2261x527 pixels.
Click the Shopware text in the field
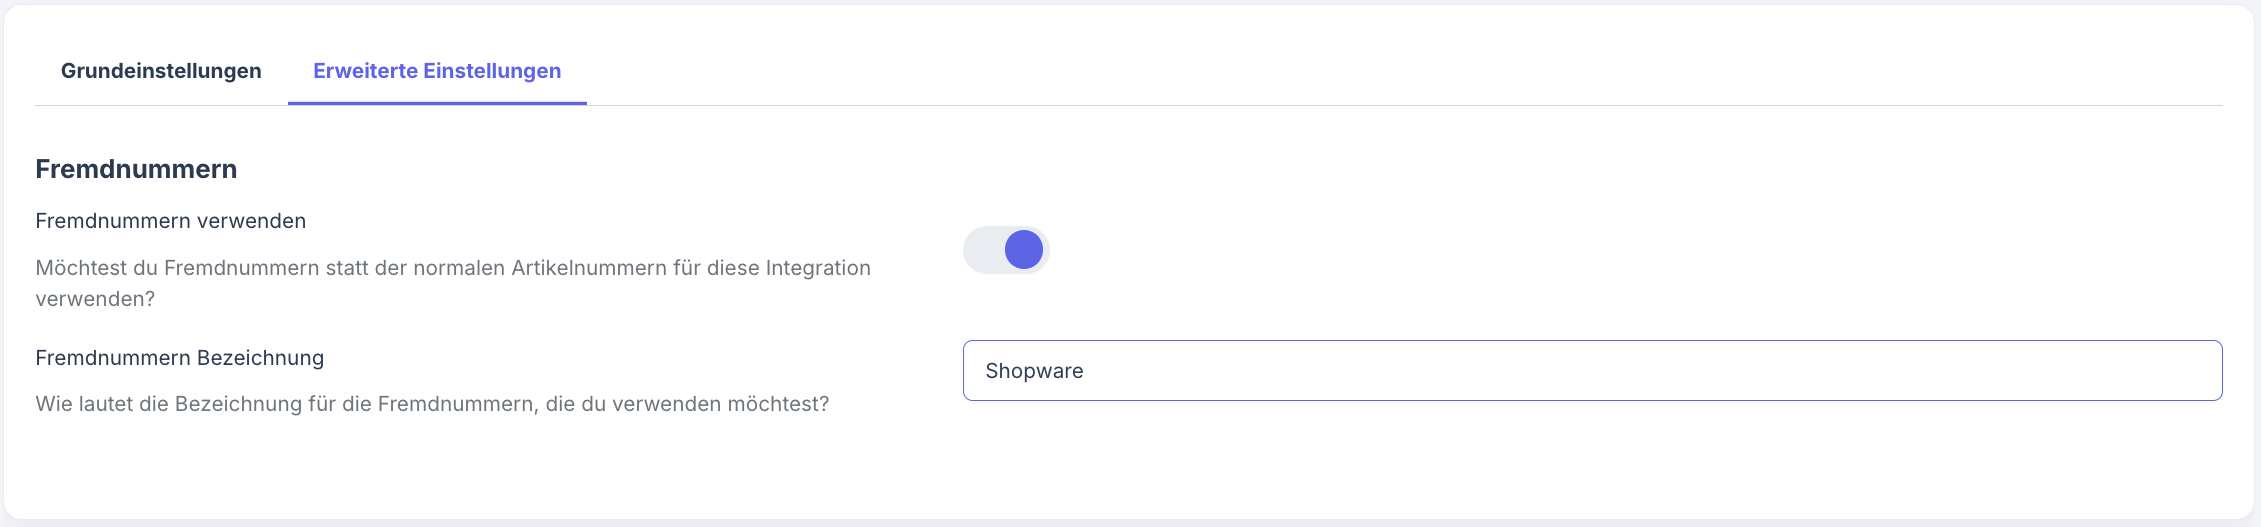pyautogui.click(x=1034, y=371)
